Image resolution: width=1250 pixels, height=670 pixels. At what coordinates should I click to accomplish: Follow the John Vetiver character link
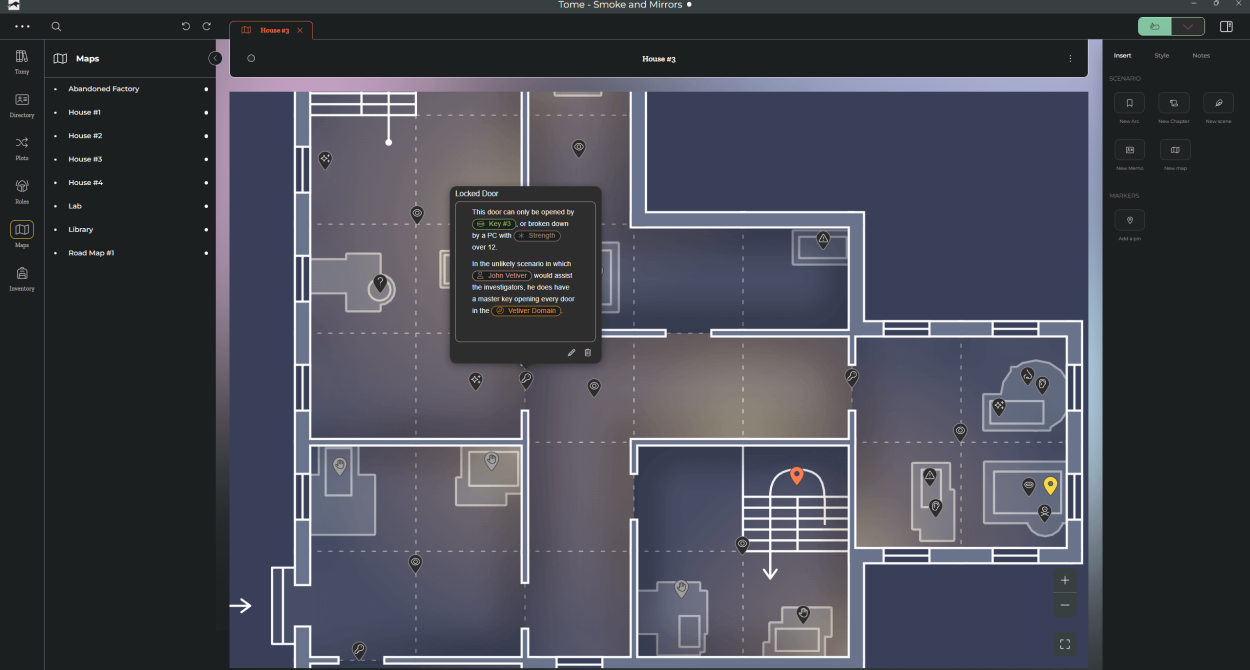[x=502, y=276]
